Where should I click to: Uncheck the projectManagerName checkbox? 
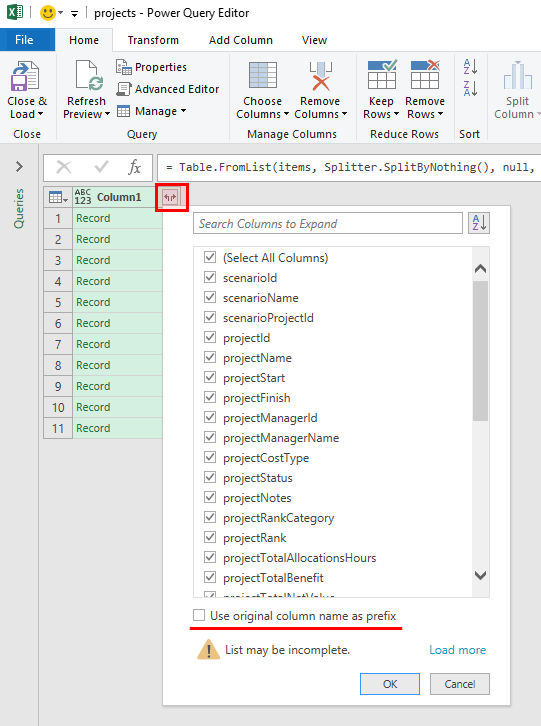pos(210,437)
